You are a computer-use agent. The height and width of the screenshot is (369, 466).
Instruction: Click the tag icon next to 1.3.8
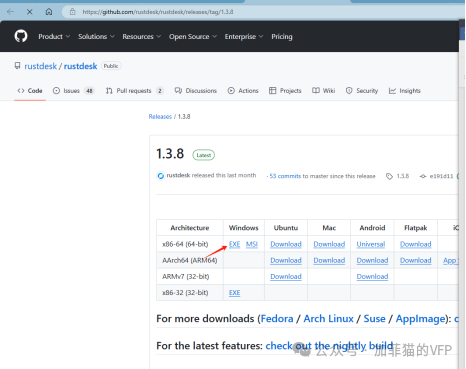(x=389, y=176)
